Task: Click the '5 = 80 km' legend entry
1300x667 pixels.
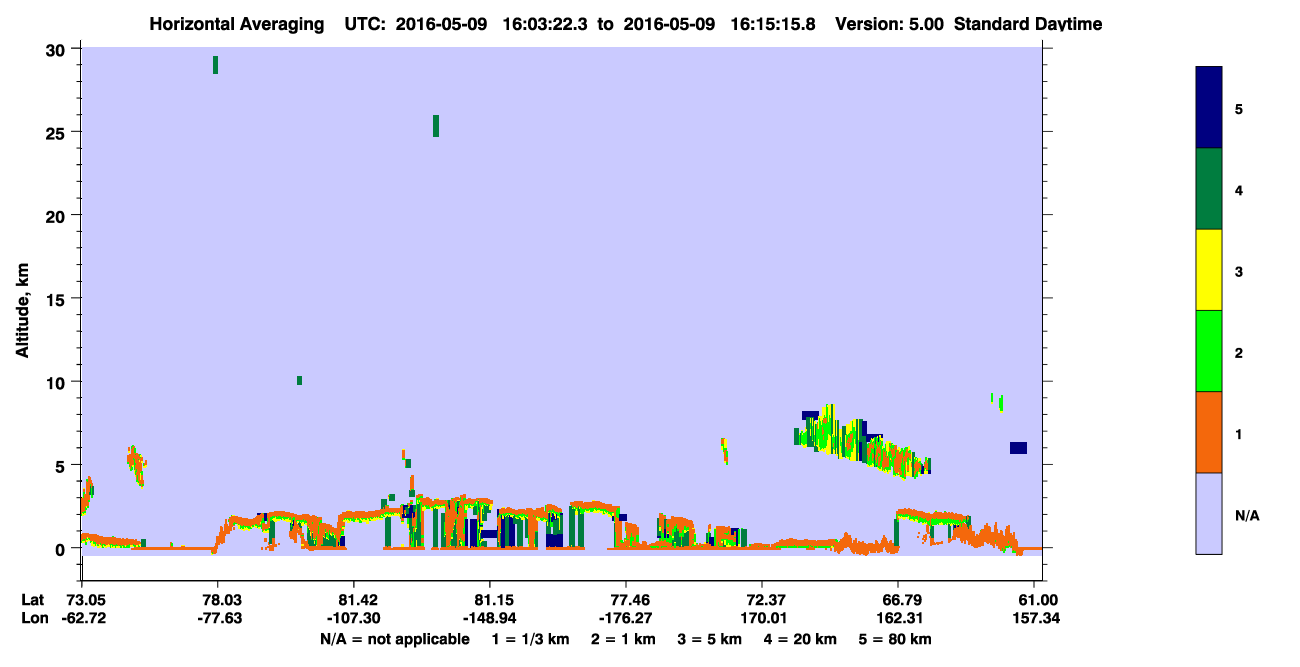Action: tap(896, 639)
